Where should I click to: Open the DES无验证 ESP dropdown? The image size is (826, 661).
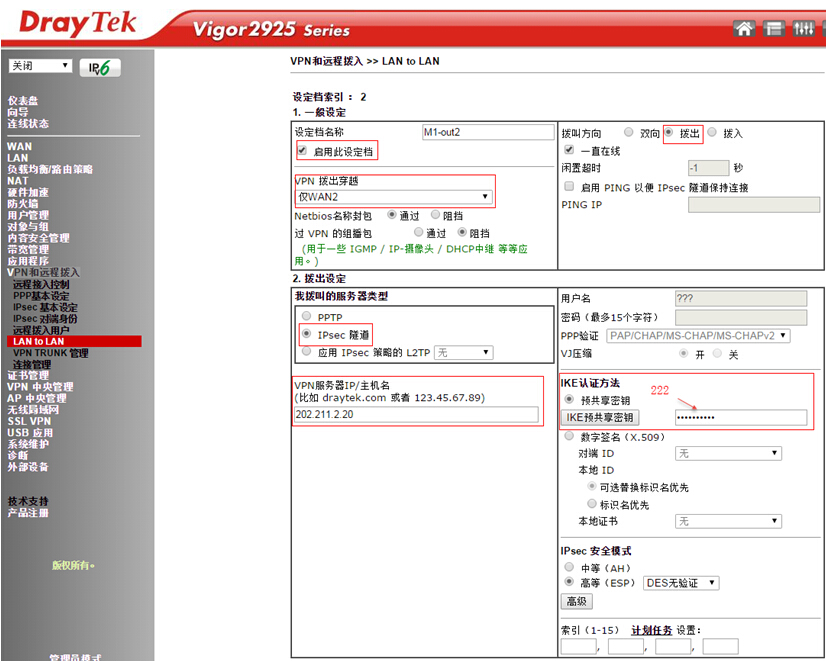(681, 583)
